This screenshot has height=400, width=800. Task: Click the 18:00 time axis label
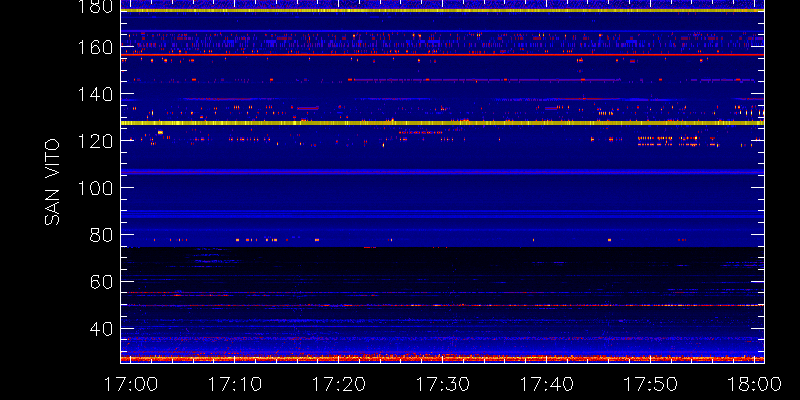click(755, 384)
